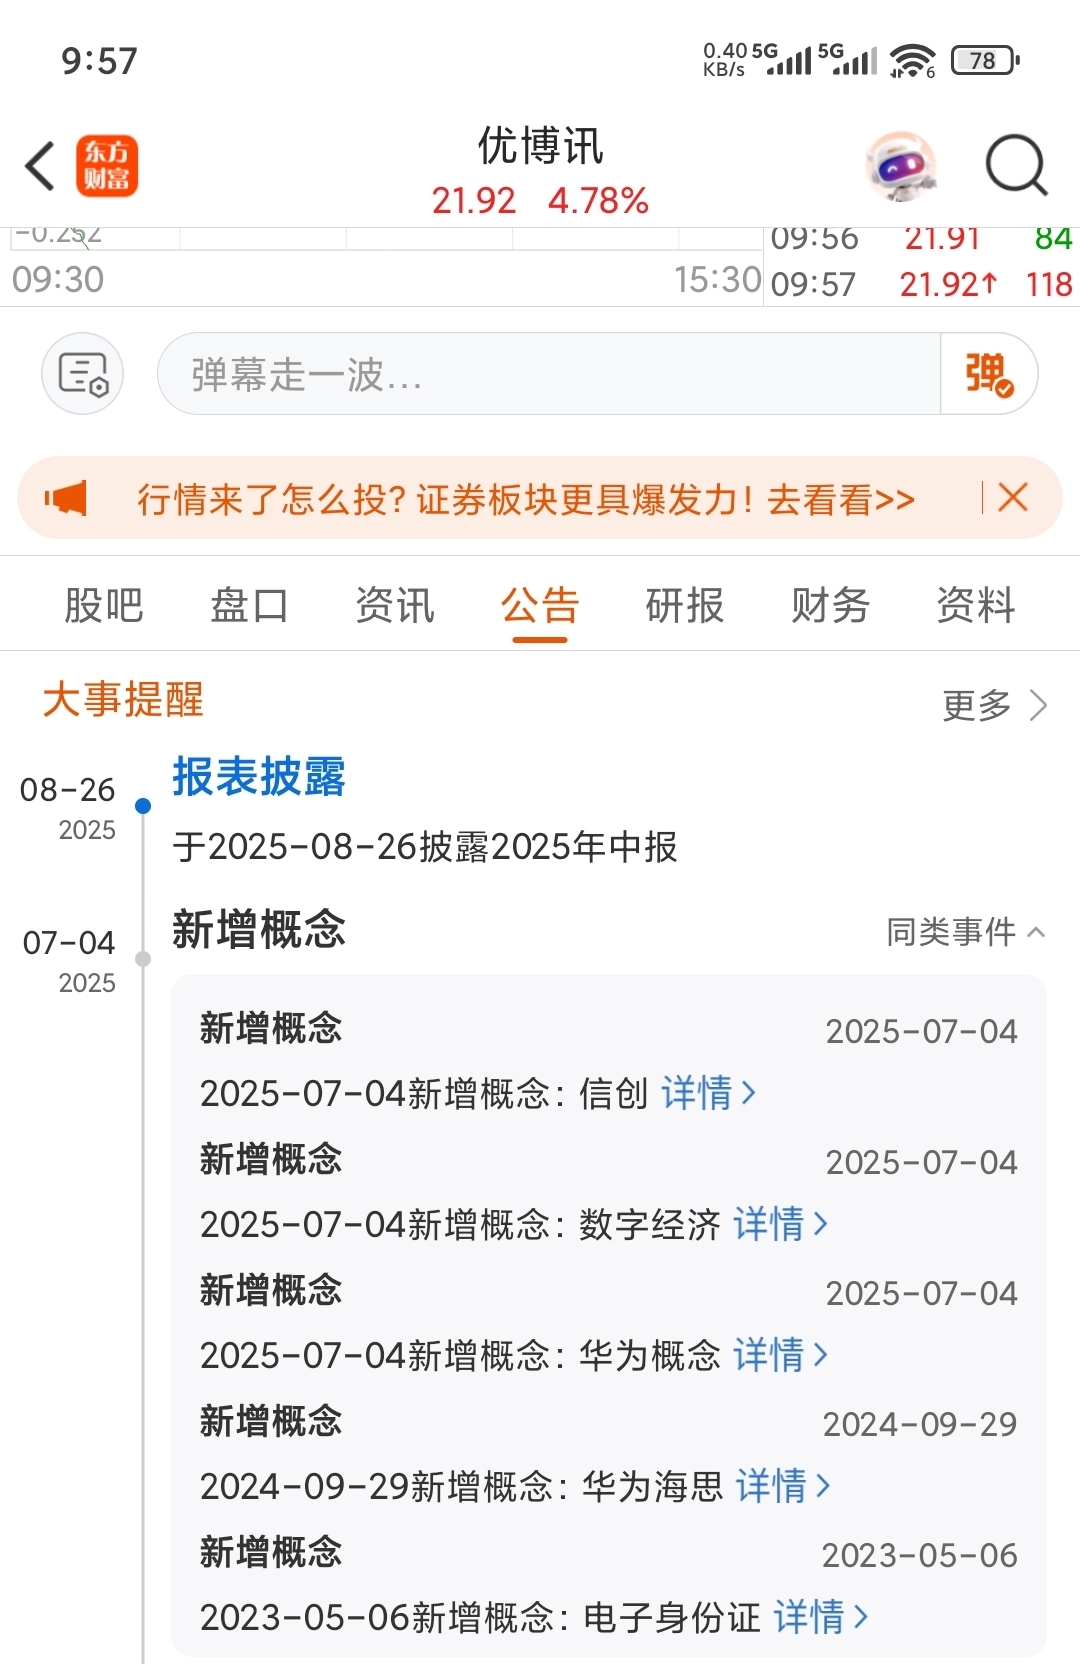Tap the orange megaphone banner icon
The width and height of the screenshot is (1080, 1664).
tap(66, 498)
